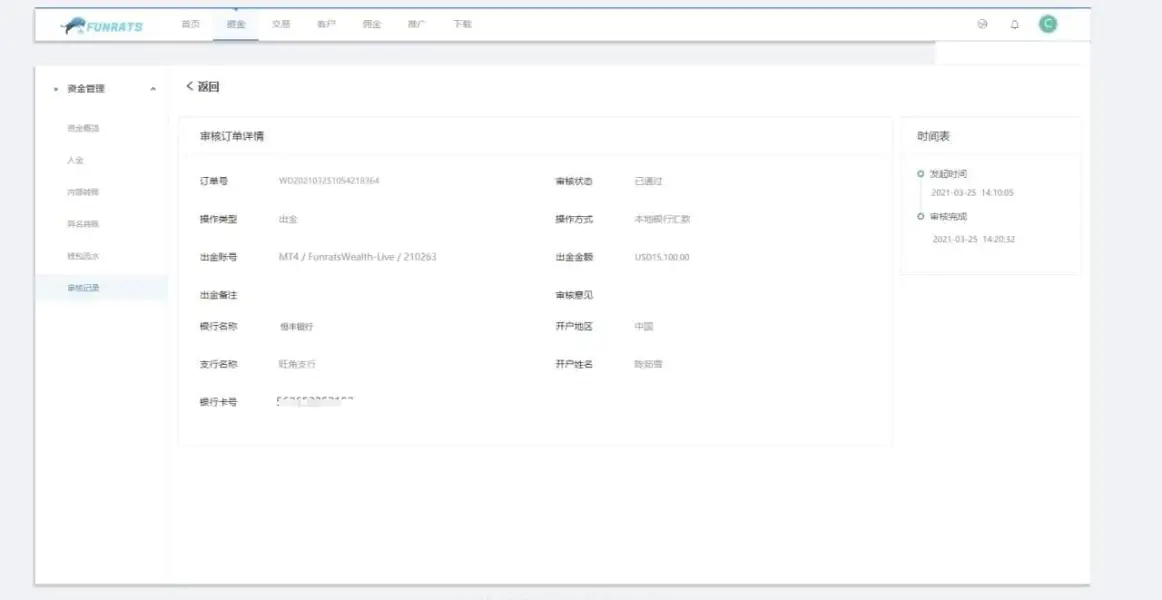Screen dimensions: 1162x600
Task: Click the FUNRATS logo
Action: [102, 26]
